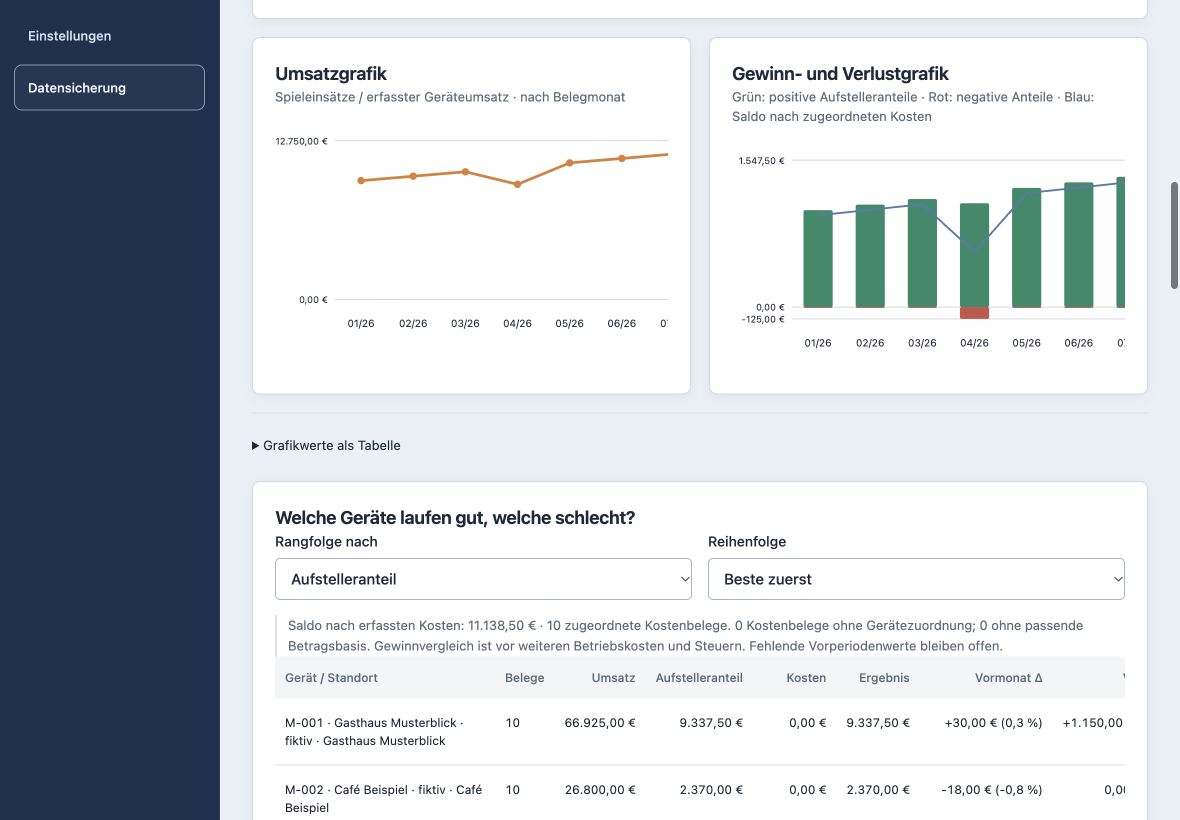Click the 05/26 data point in Umsatzgrafik
The image size is (1180, 820).
570,162
